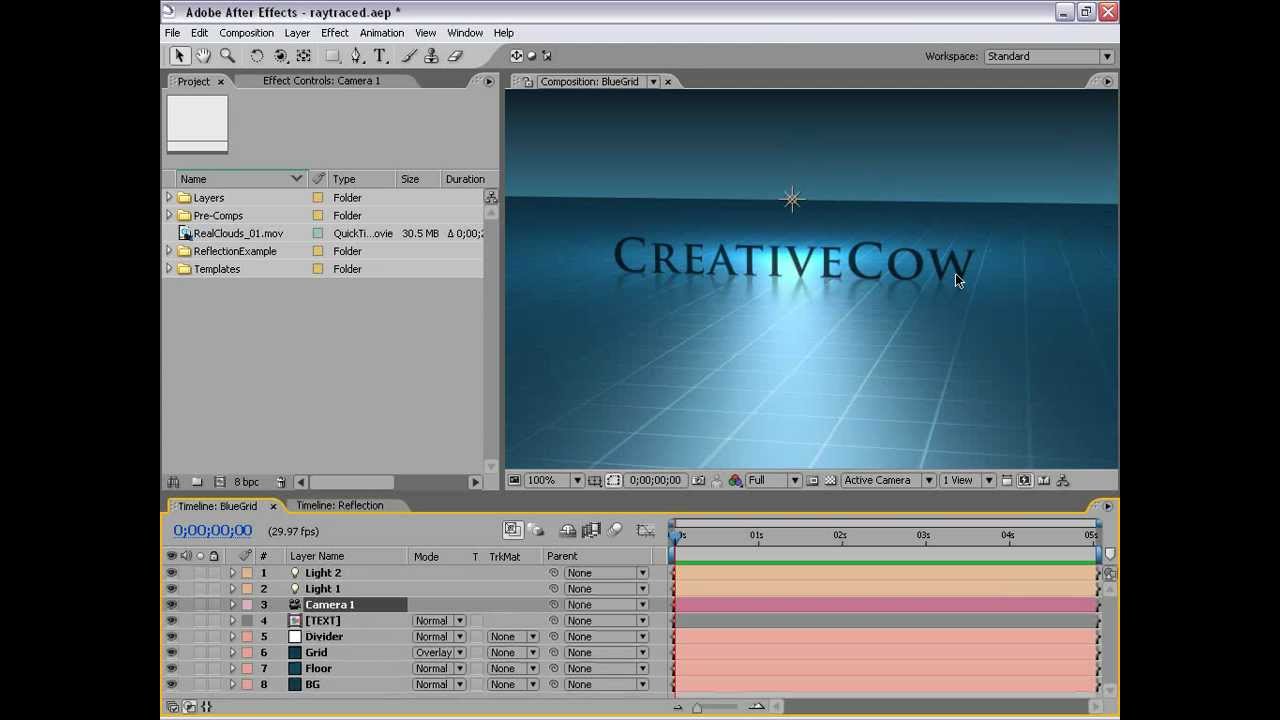The height and width of the screenshot is (720, 1280).
Task: Hide the Light 2 layer
Action: click(x=171, y=573)
